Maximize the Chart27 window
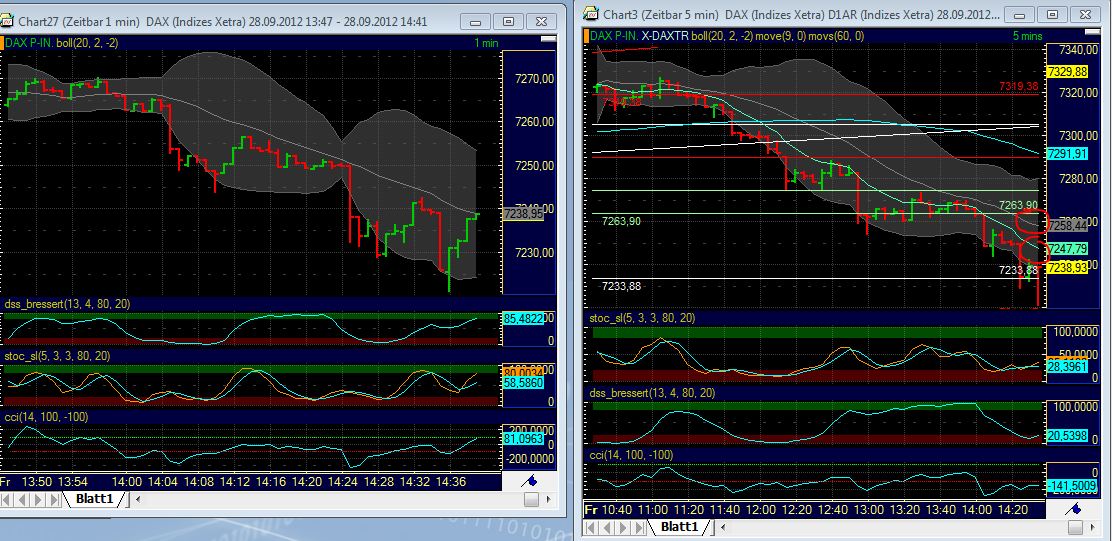The image size is (1112, 541). tap(508, 22)
